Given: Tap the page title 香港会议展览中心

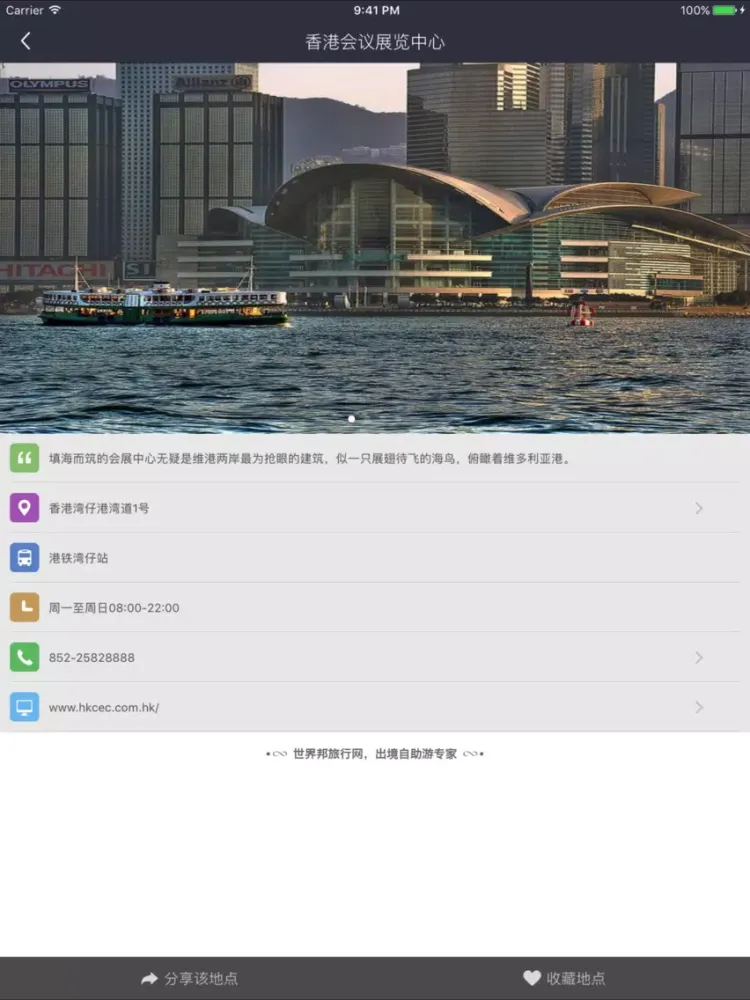Looking at the screenshot, I should click(375, 42).
